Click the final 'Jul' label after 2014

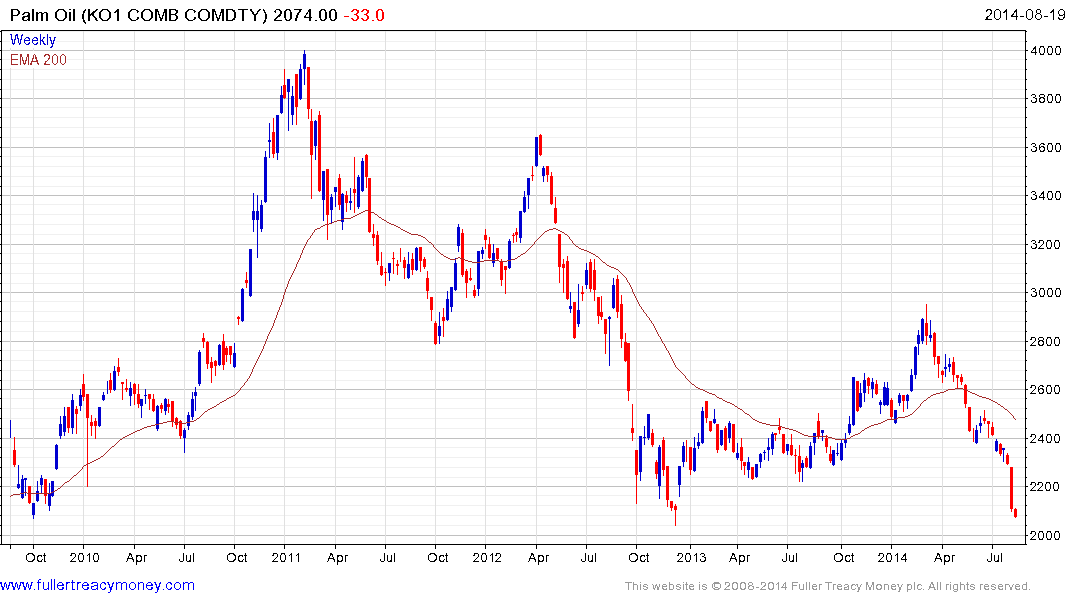[994, 557]
